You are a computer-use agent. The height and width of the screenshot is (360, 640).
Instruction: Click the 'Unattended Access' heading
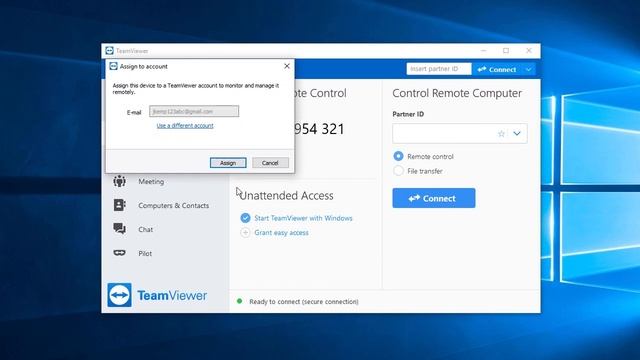coord(286,196)
